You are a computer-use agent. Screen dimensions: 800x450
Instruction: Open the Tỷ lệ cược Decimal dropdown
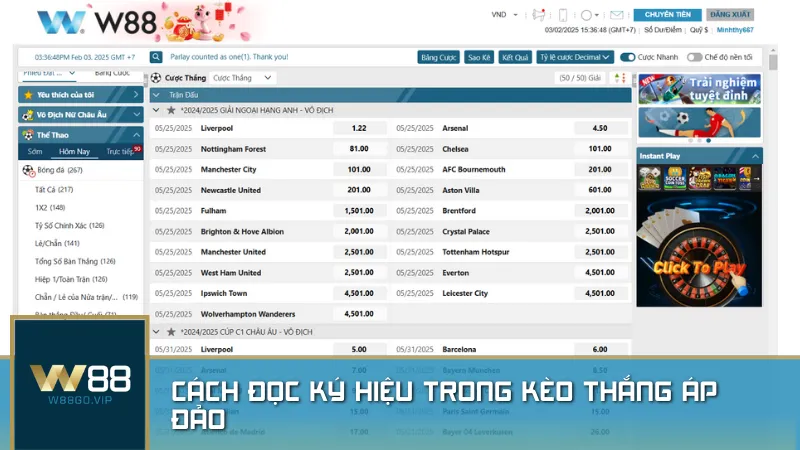574,57
